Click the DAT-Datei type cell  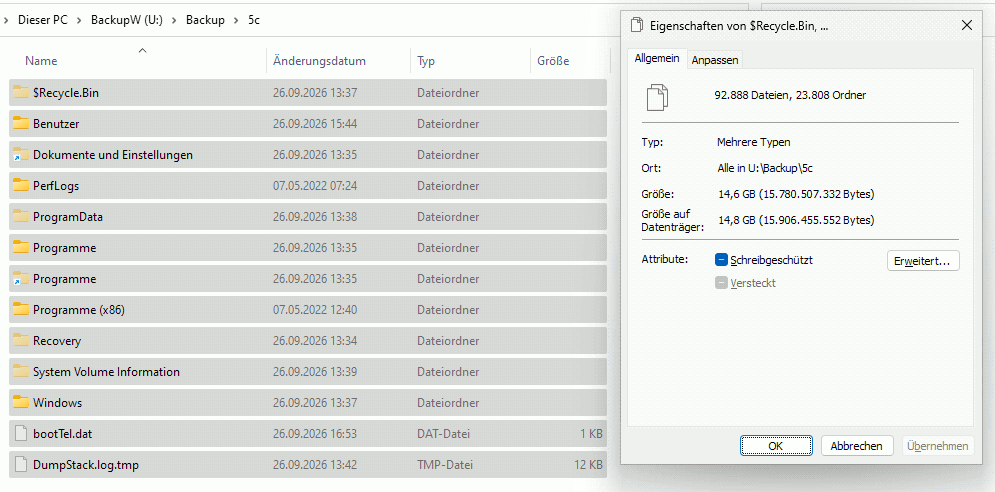(x=444, y=434)
